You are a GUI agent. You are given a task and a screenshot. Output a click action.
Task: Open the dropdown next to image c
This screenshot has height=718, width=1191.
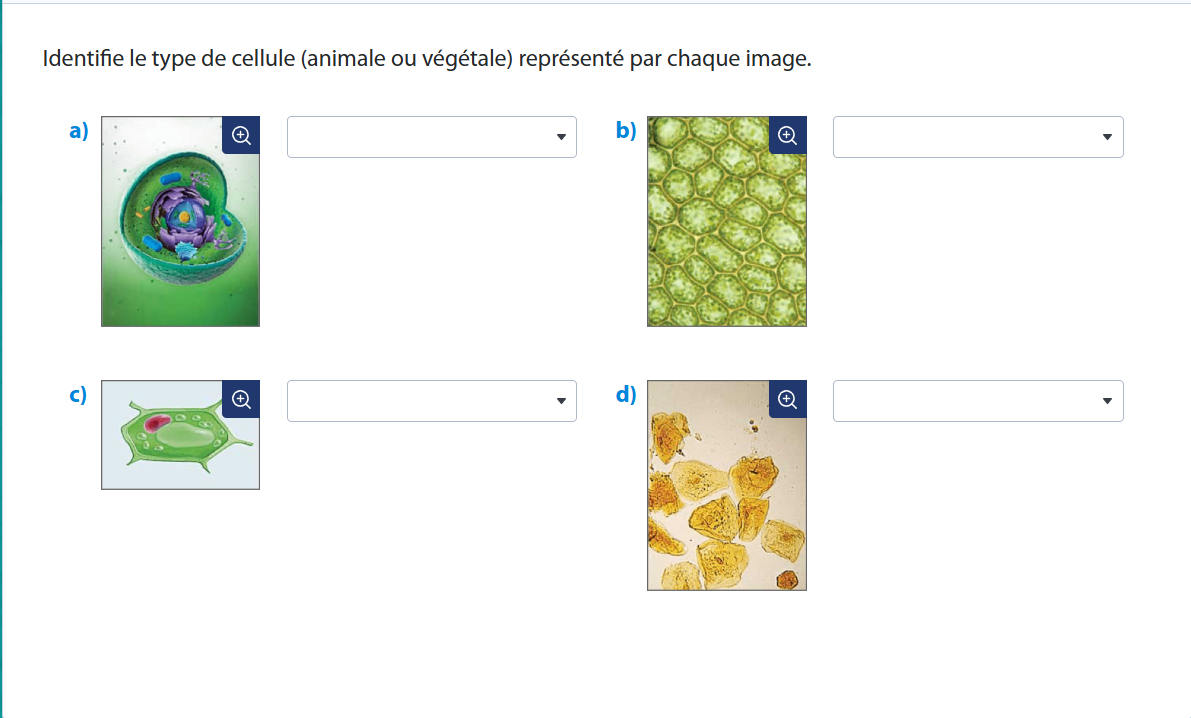pyautogui.click(x=431, y=401)
